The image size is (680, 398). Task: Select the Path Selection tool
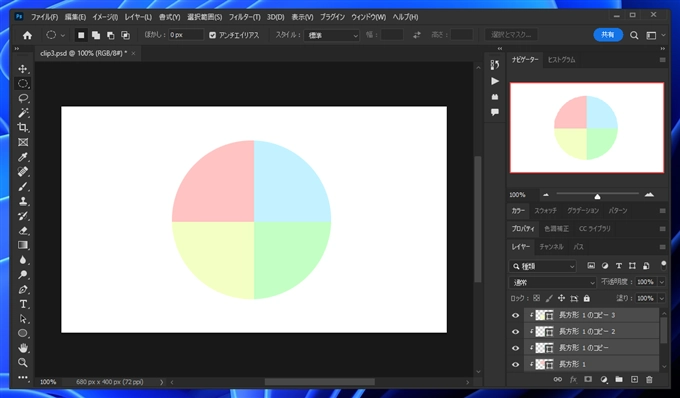pos(23,319)
